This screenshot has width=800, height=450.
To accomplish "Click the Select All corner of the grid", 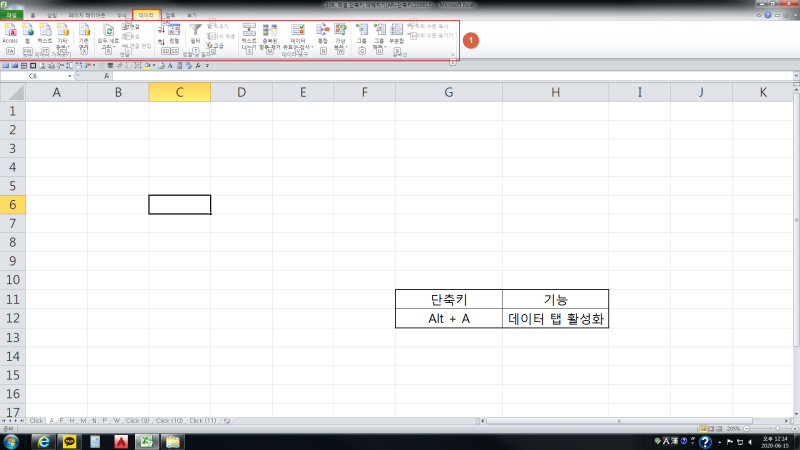I will tap(13, 92).
